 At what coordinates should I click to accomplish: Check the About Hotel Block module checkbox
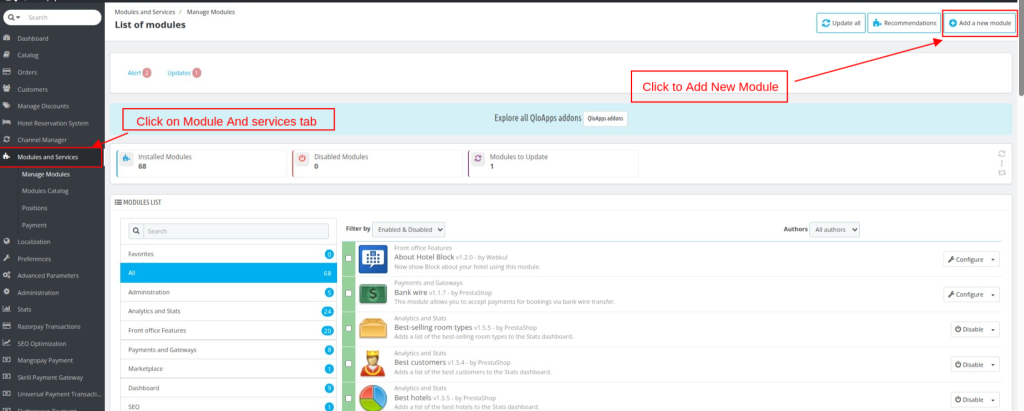point(348,260)
